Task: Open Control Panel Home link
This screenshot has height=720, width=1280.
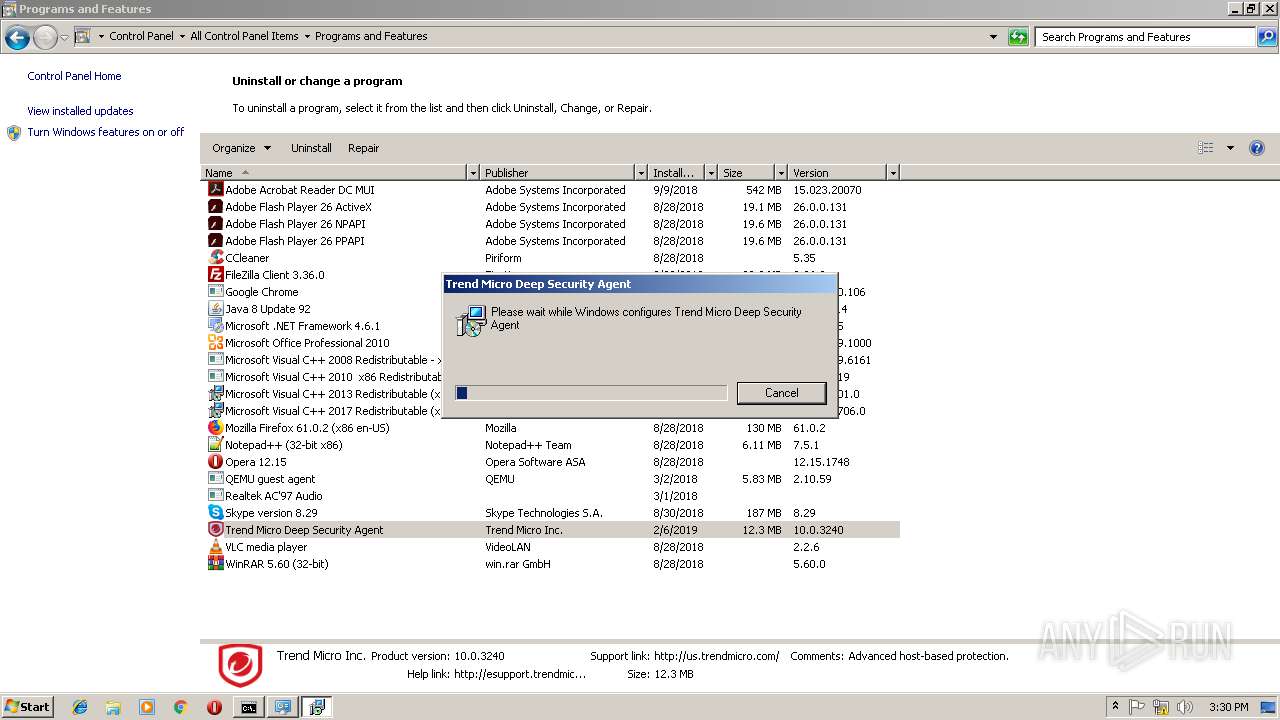Action: 74,76
